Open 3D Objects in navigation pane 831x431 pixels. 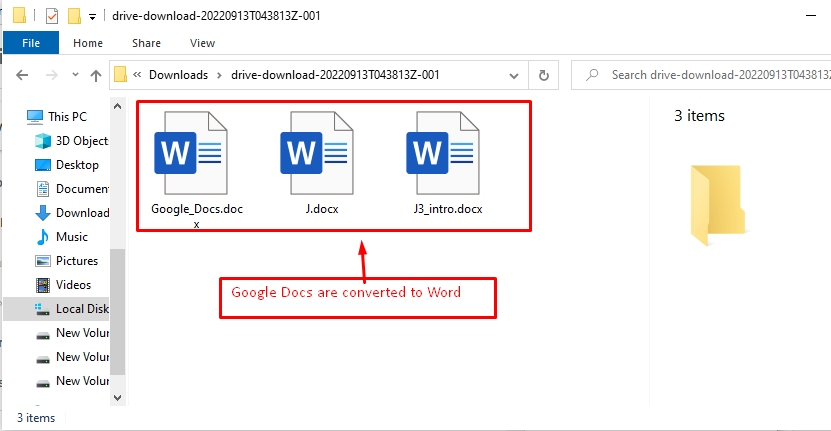tap(71, 140)
